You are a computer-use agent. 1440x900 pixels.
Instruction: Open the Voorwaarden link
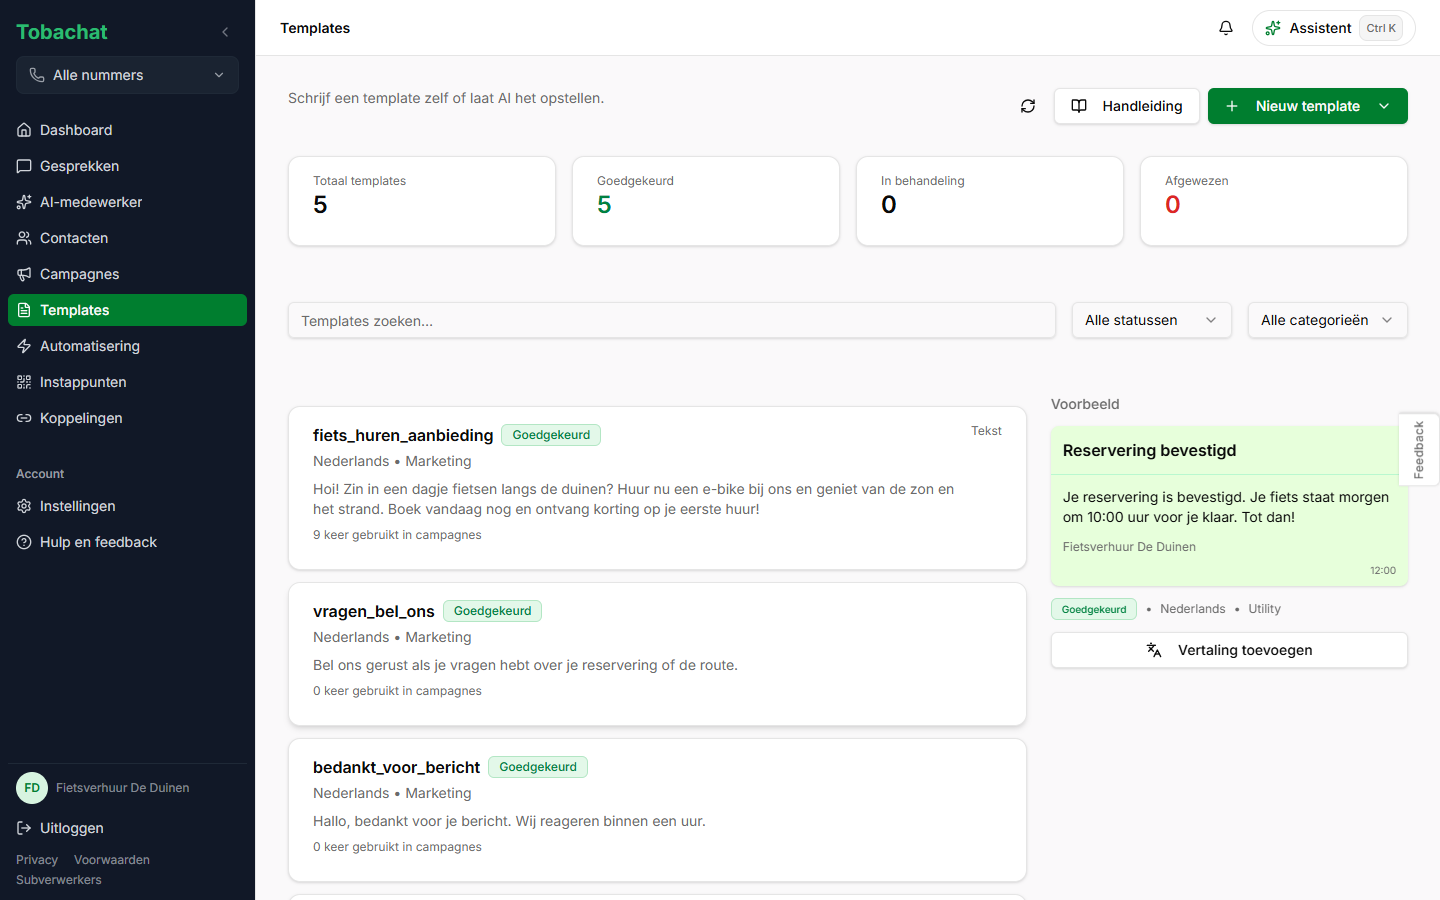pos(112,860)
